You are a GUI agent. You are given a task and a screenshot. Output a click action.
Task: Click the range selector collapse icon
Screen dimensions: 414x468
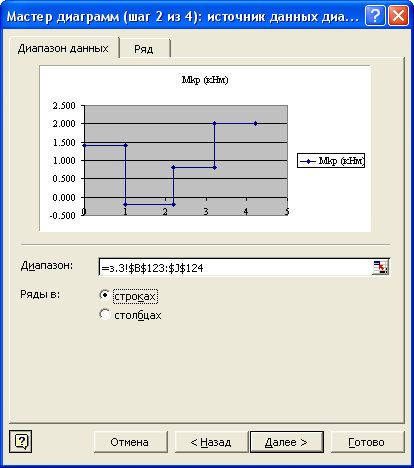(380, 267)
